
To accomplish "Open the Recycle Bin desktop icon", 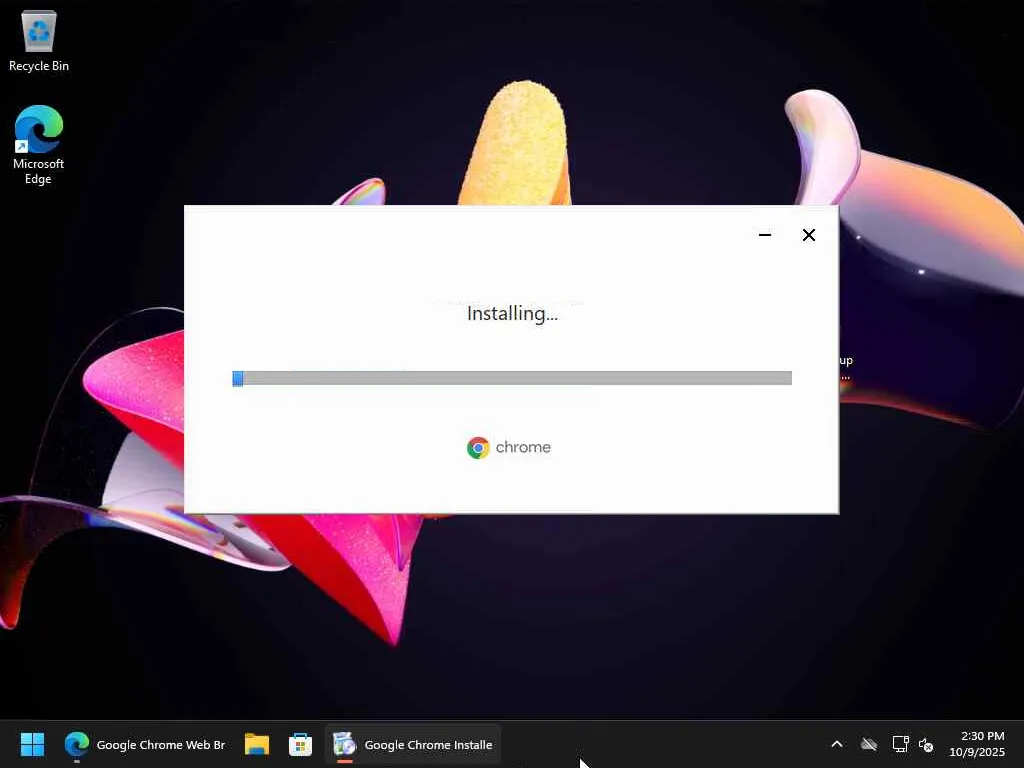I will tap(39, 40).
